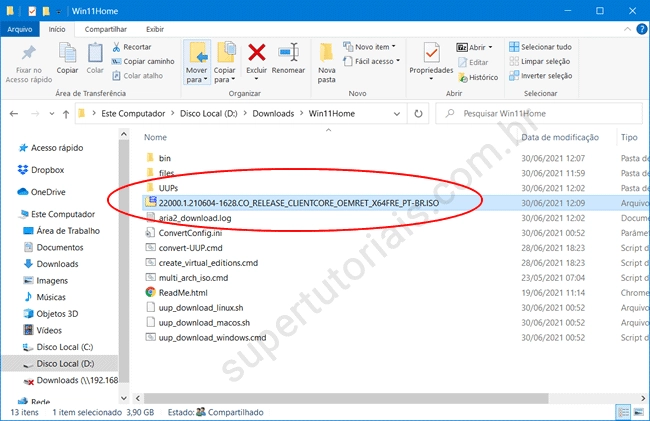The image size is (650, 421).
Task: Click the Copiar ribbon button
Action: pyautogui.click(x=67, y=59)
